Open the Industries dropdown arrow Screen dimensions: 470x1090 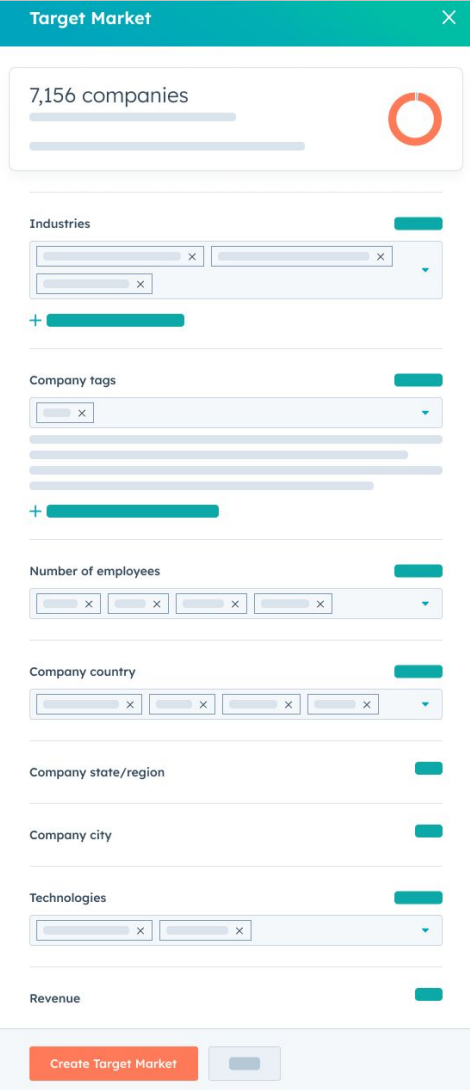[x=426, y=270]
